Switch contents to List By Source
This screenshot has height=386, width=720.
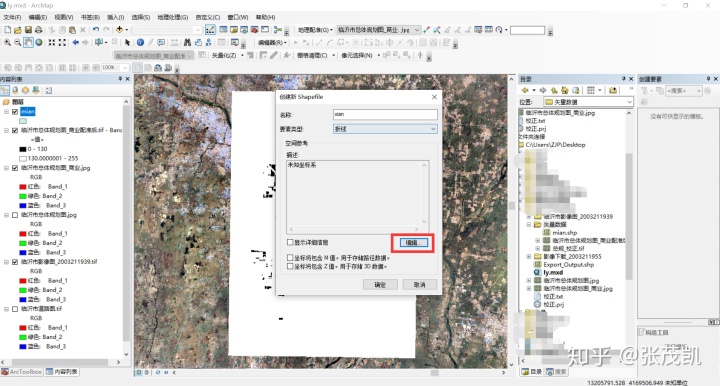[15, 90]
